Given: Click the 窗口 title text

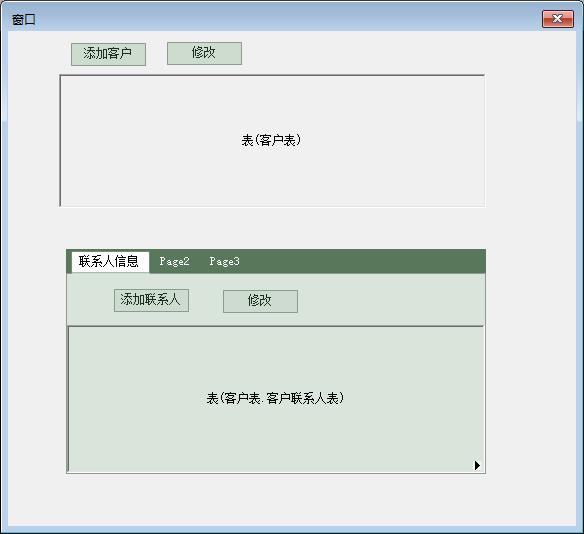Looking at the screenshot, I should click(23, 19).
